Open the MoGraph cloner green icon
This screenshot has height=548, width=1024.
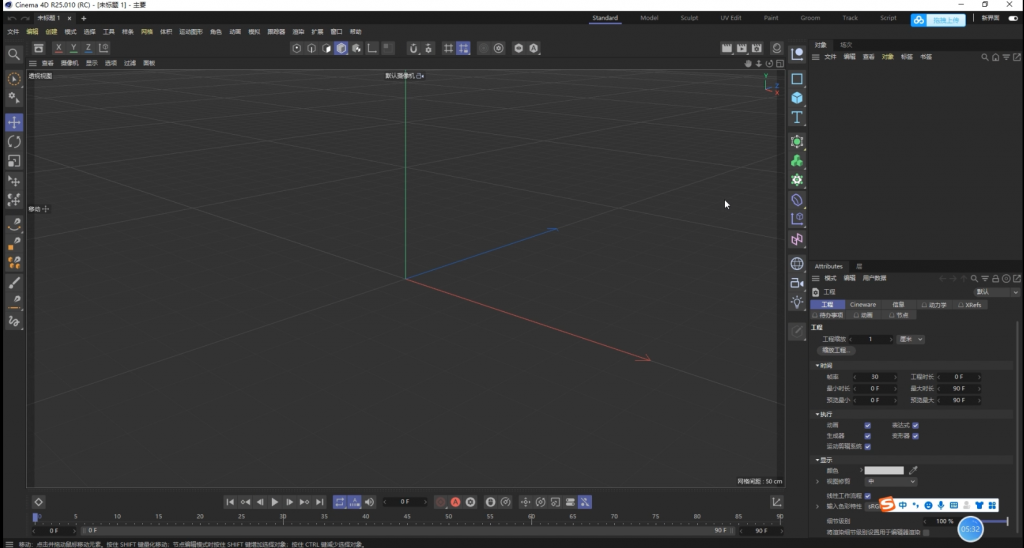(797, 161)
